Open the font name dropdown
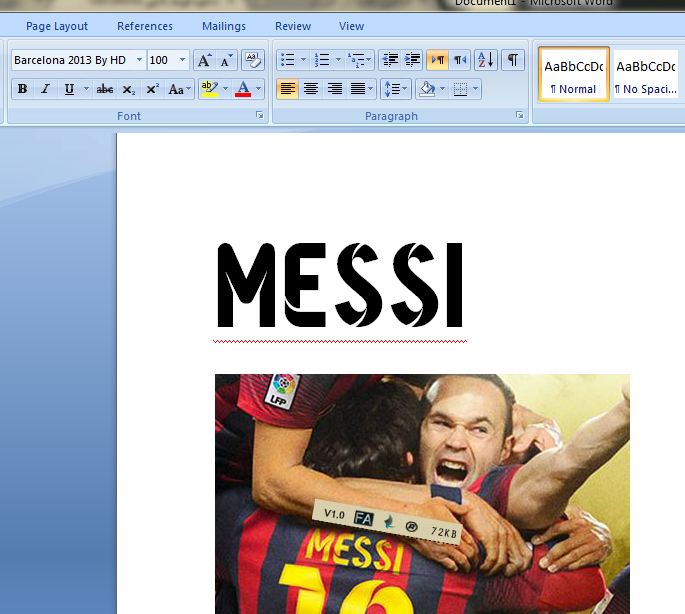This screenshot has height=614, width=685. tap(139, 60)
